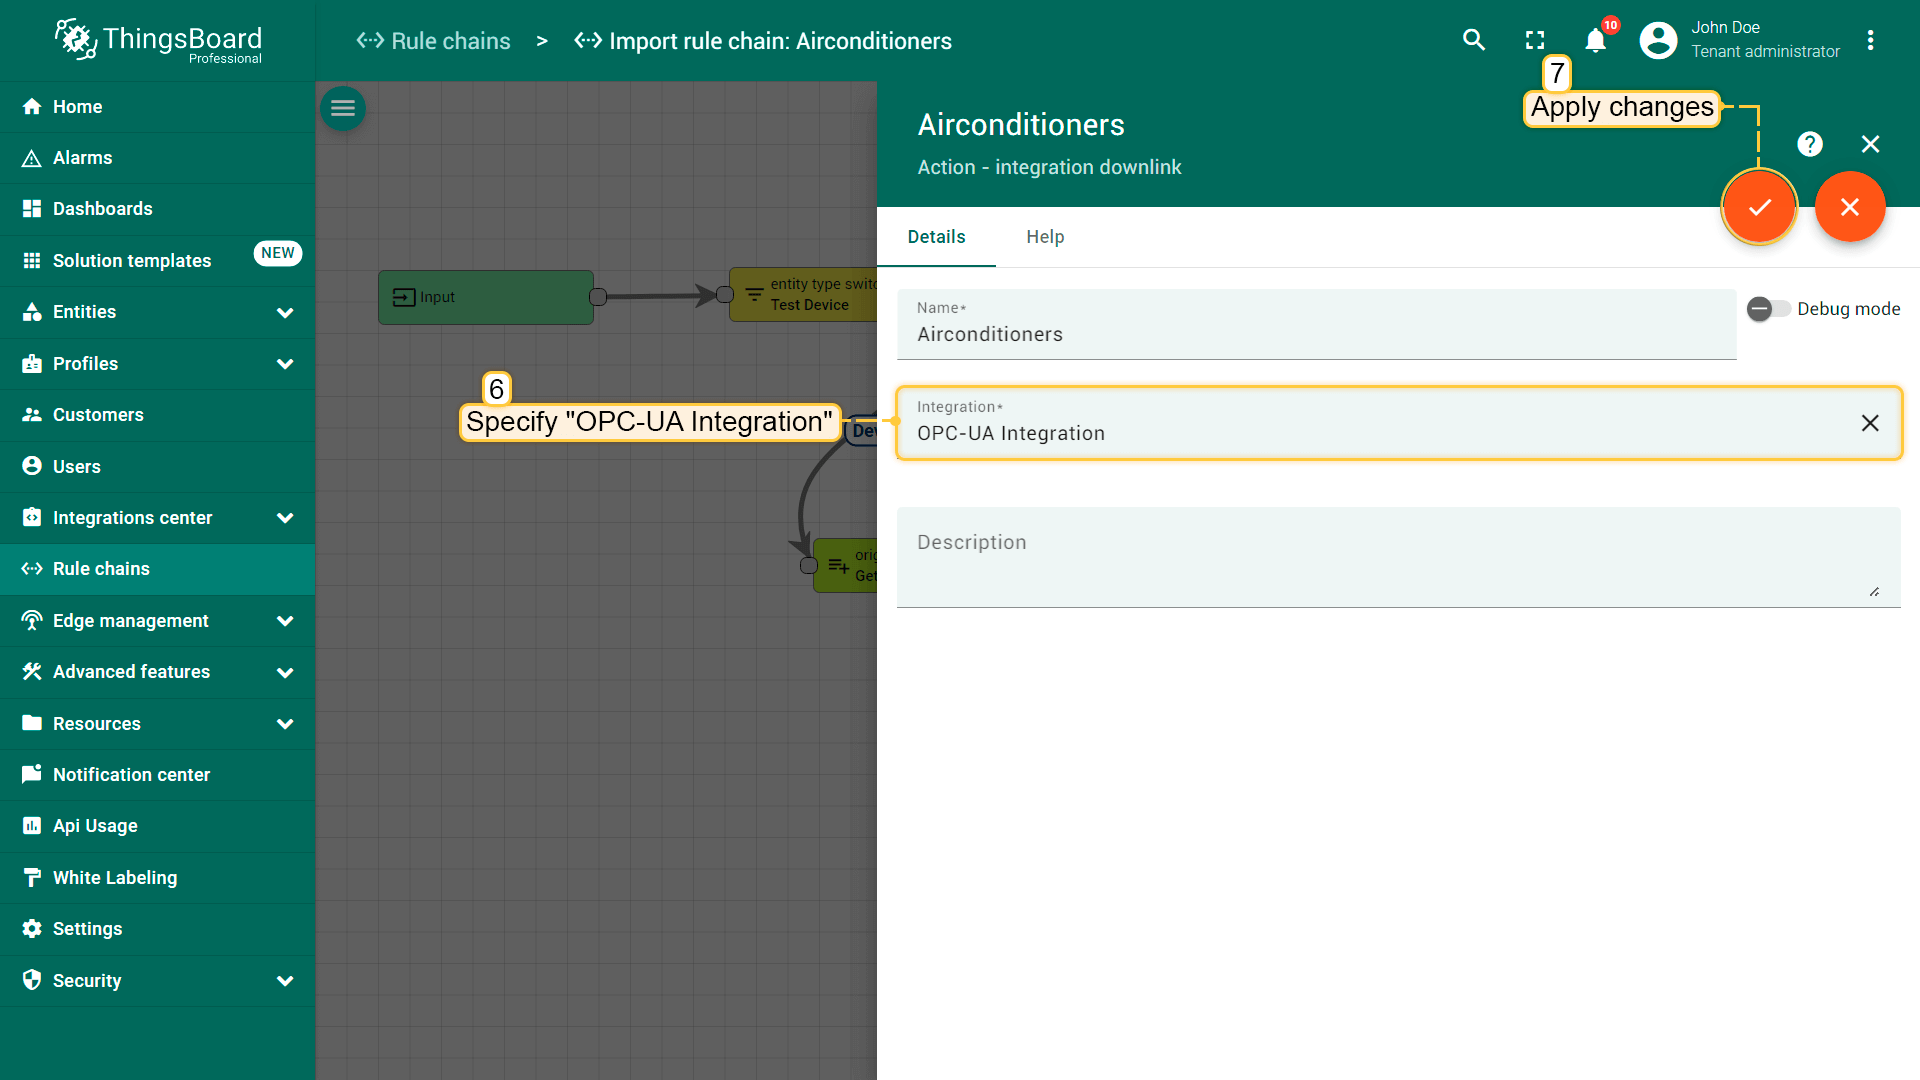This screenshot has width=1920, height=1080.
Task: Open Dashboards in the sidebar
Action: (103, 209)
